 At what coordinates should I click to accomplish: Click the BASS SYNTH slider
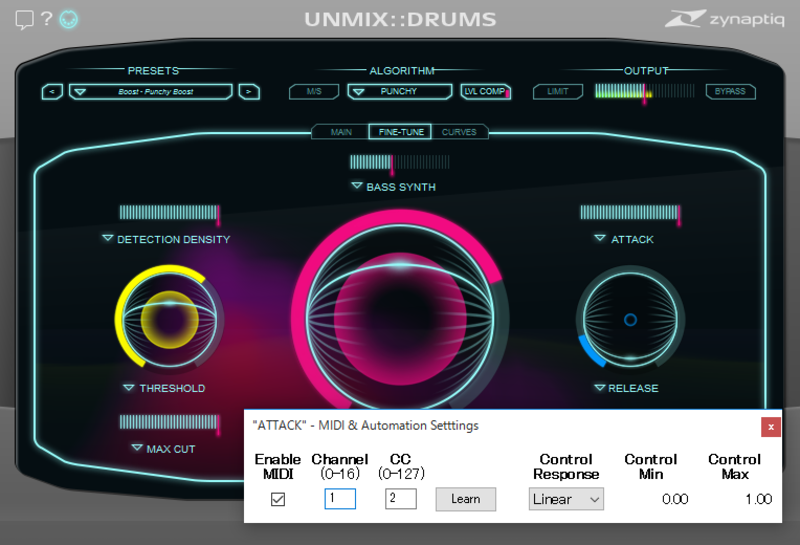[399, 163]
